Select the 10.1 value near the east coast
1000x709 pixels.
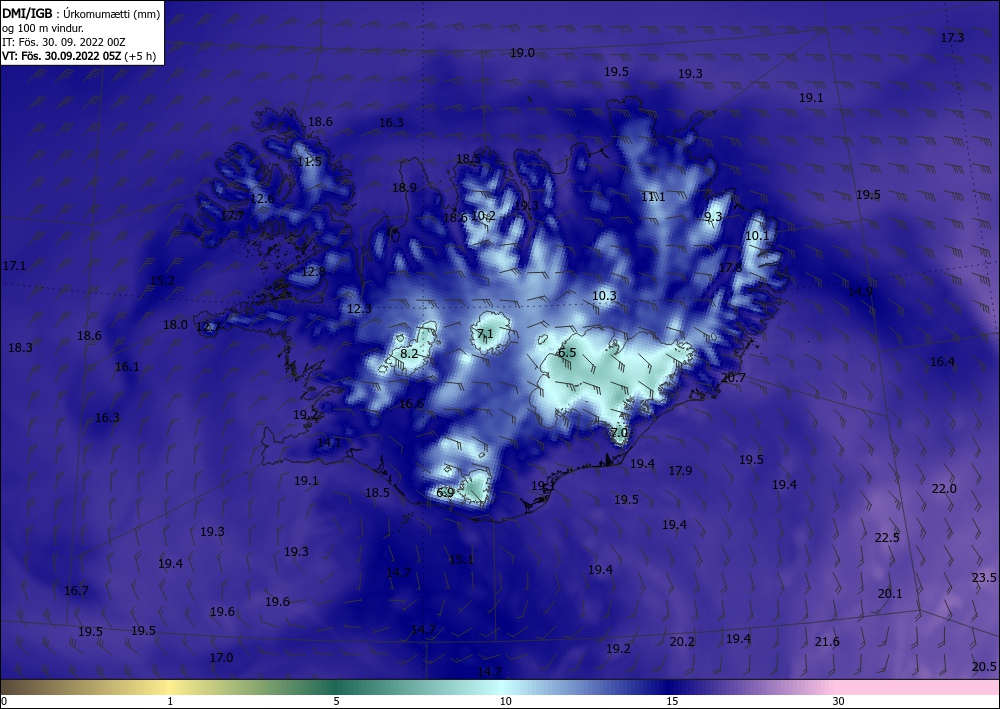tap(757, 236)
